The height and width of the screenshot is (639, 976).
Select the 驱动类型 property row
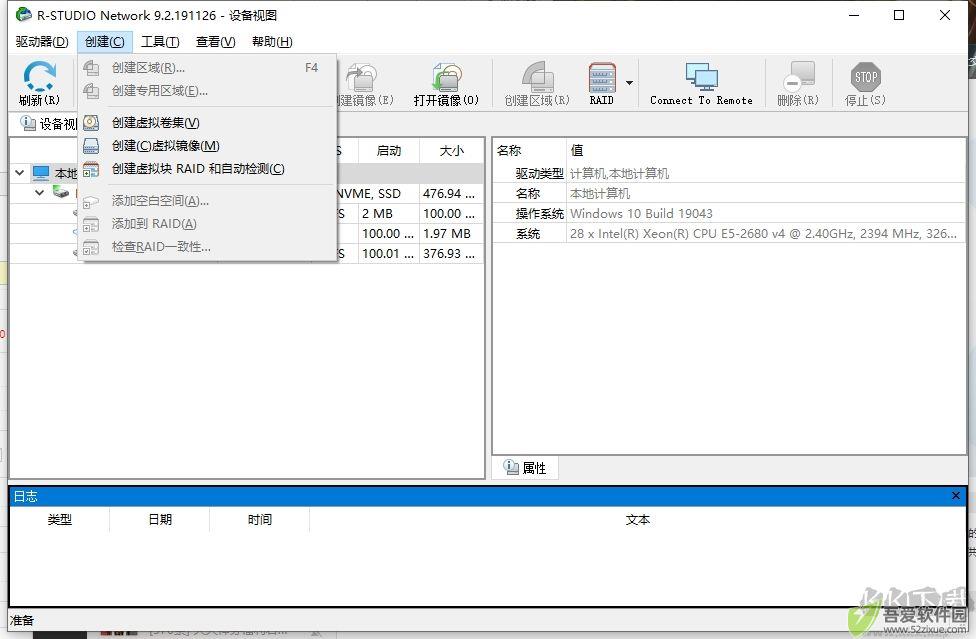pos(730,174)
